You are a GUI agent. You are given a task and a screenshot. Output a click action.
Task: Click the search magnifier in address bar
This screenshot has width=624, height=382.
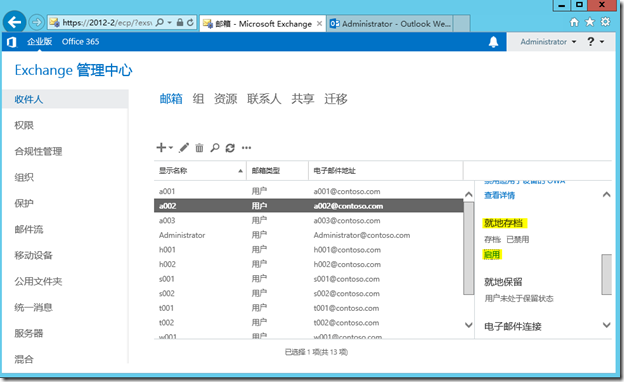click(x=160, y=23)
